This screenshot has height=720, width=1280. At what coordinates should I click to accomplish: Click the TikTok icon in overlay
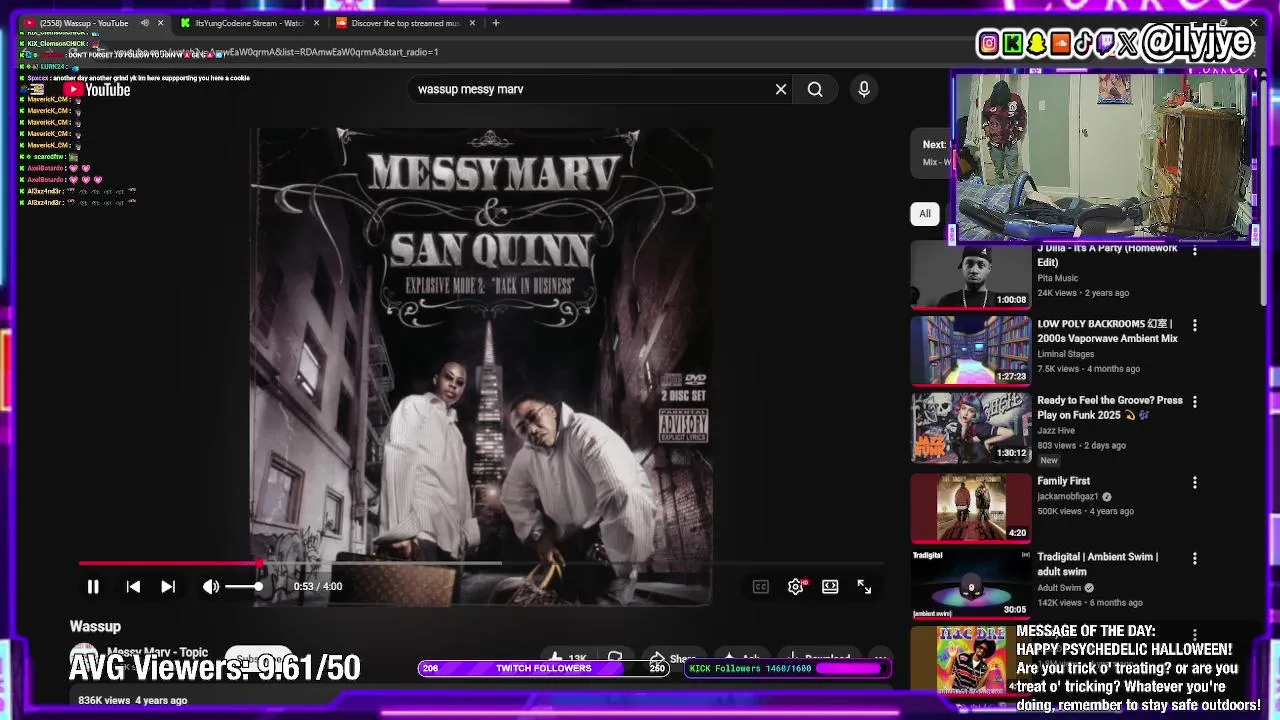coord(1083,43)
